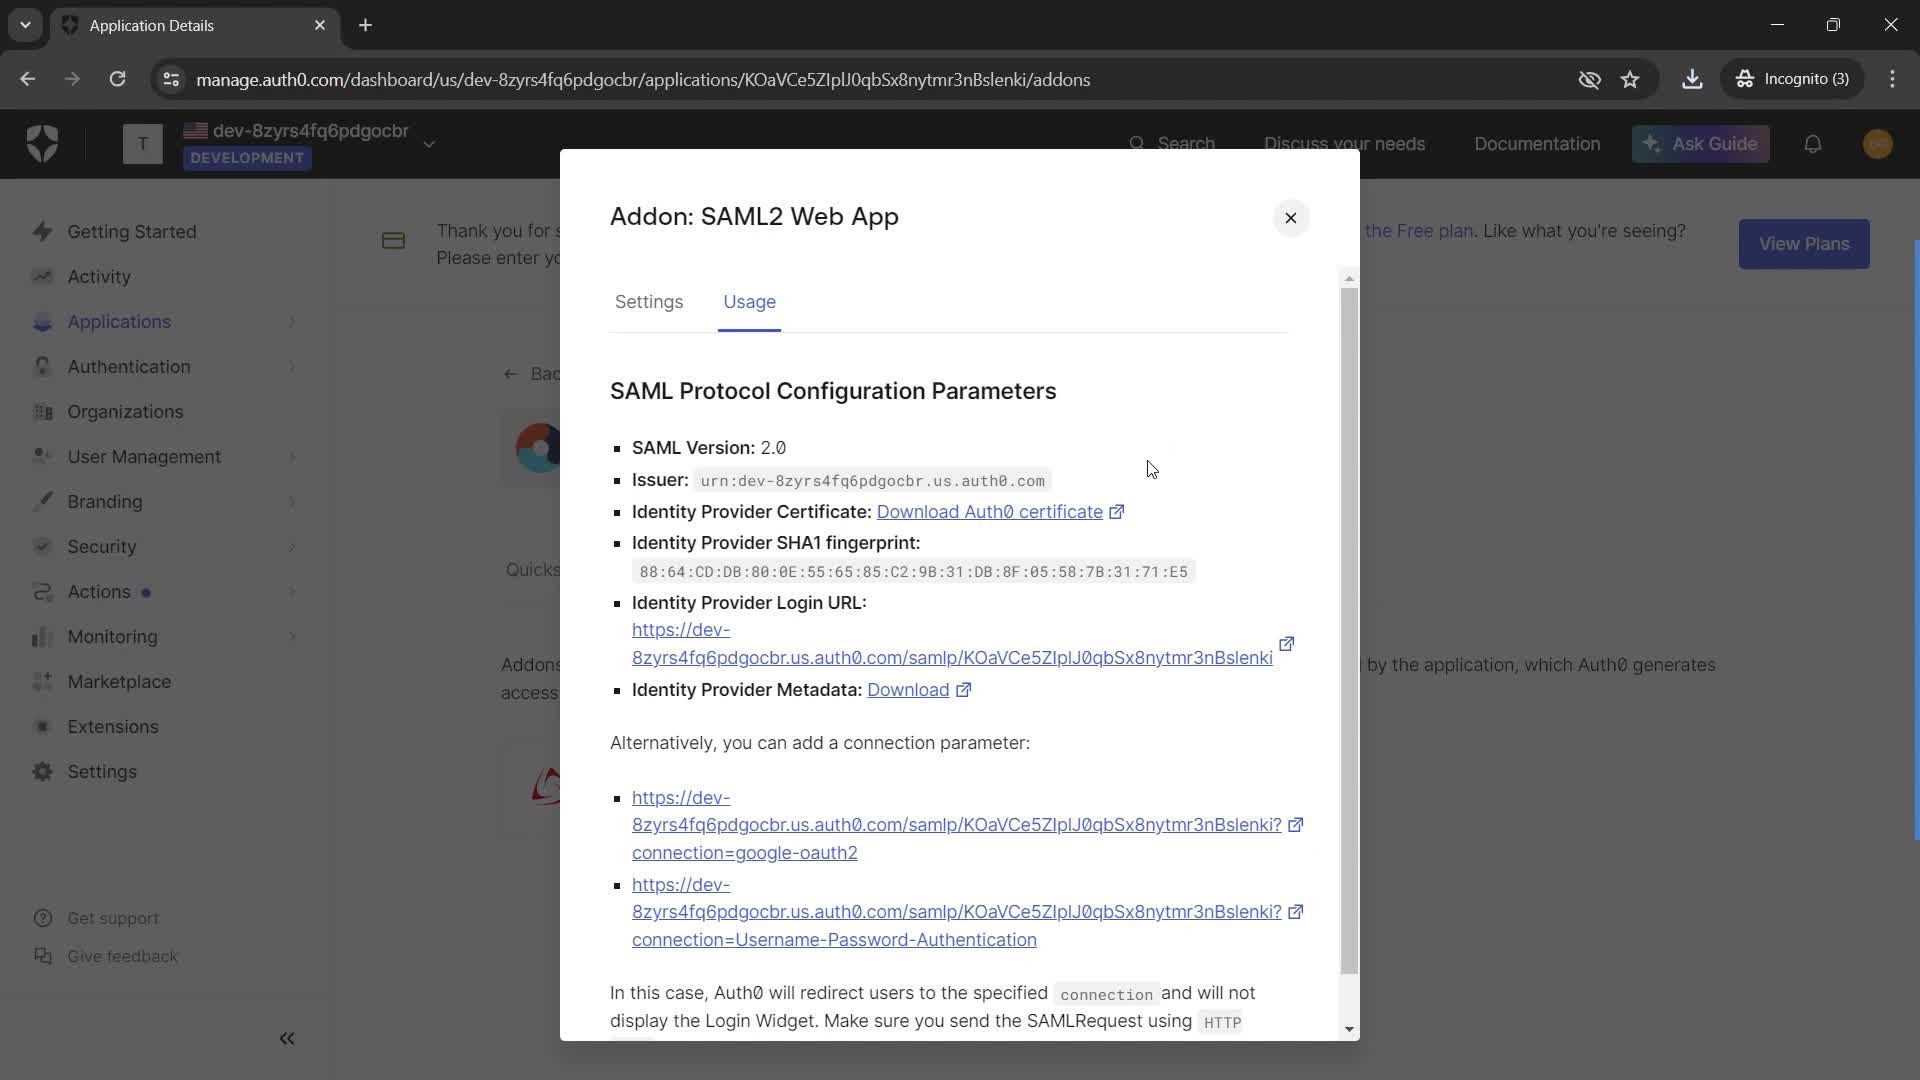1920x1080 pixels.
Task: Open the Incognito profile indicator
Action: [1792, 79]
